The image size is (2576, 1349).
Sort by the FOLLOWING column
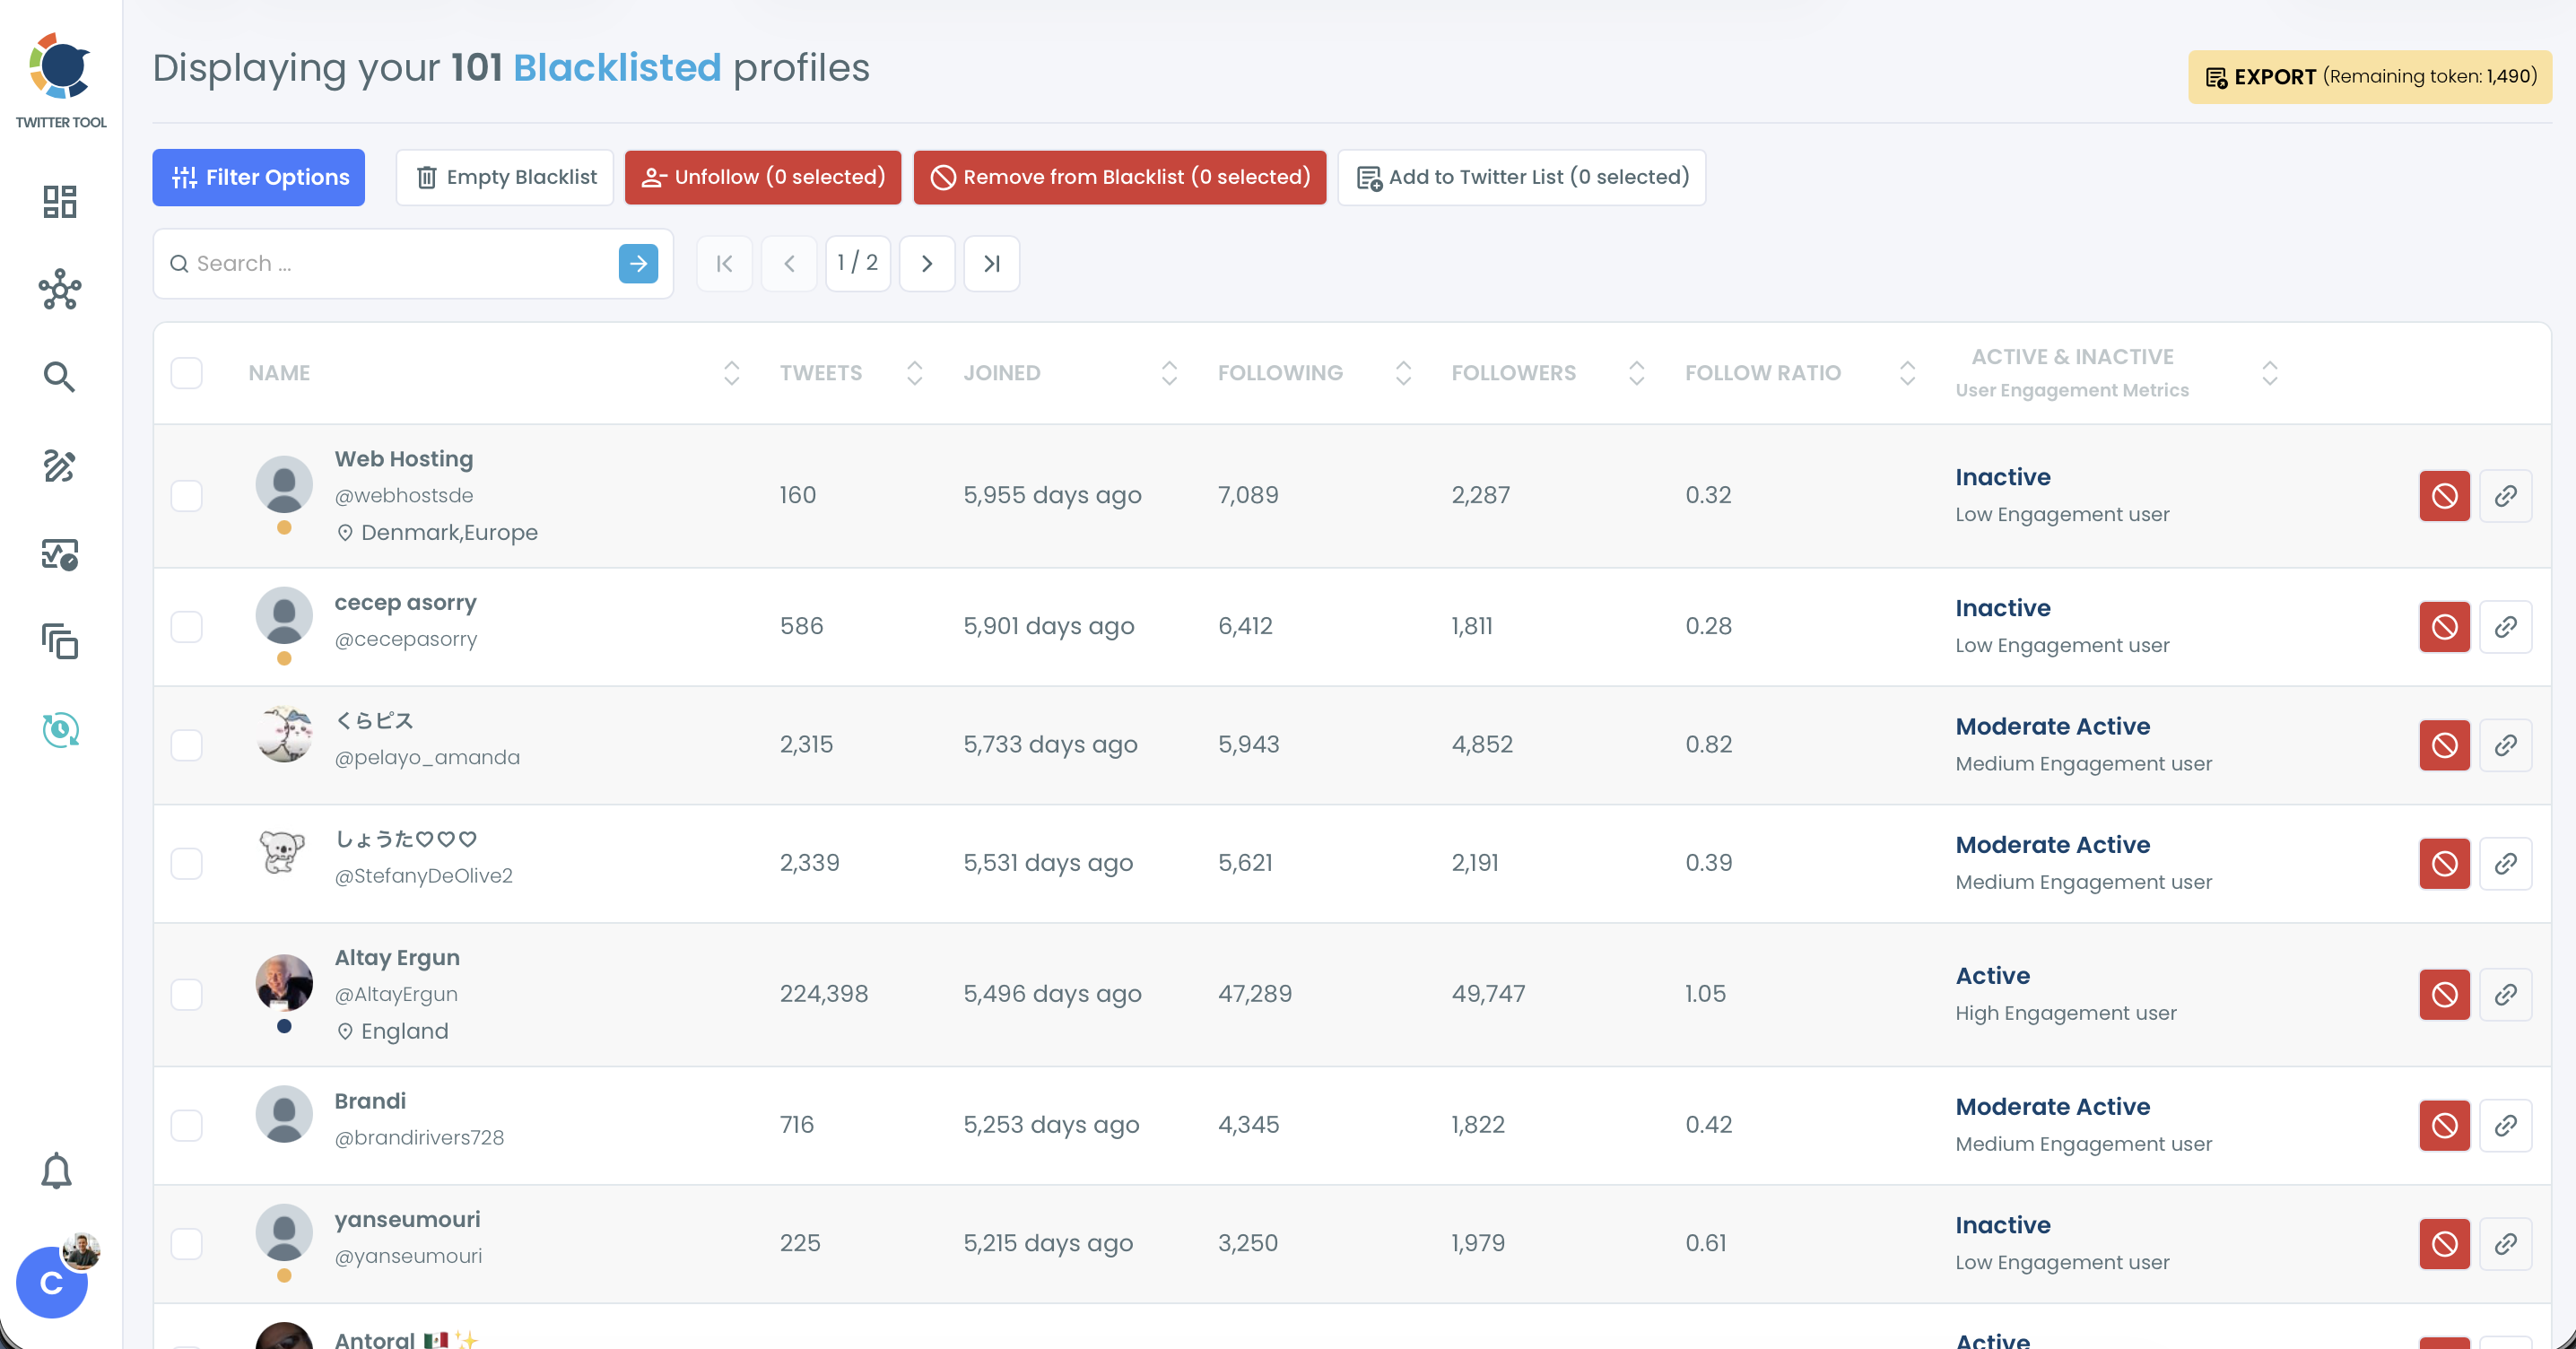click(x=1403, y=373)
